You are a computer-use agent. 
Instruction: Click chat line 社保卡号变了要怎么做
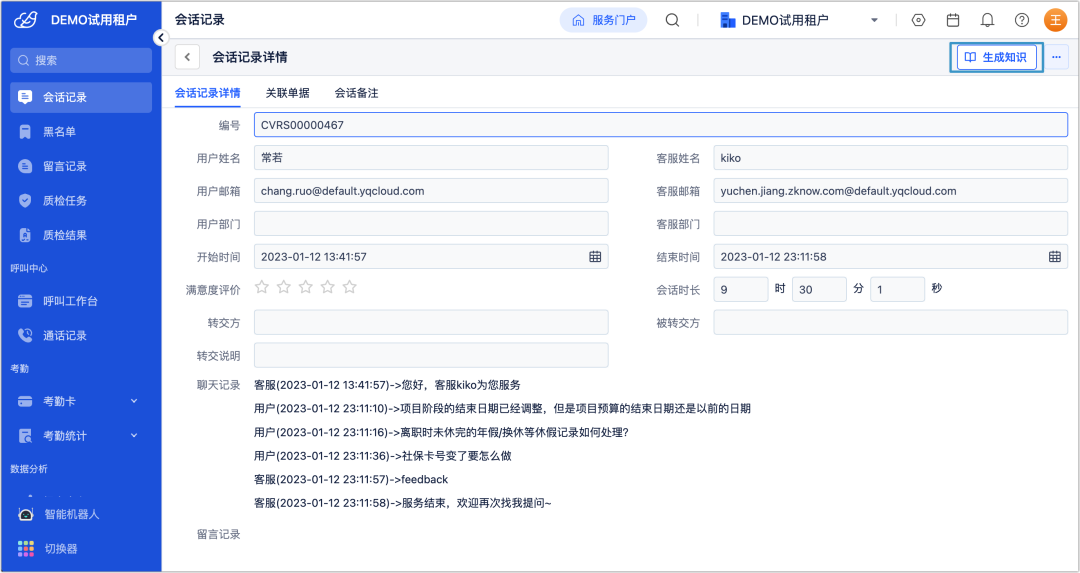[382, 456]
